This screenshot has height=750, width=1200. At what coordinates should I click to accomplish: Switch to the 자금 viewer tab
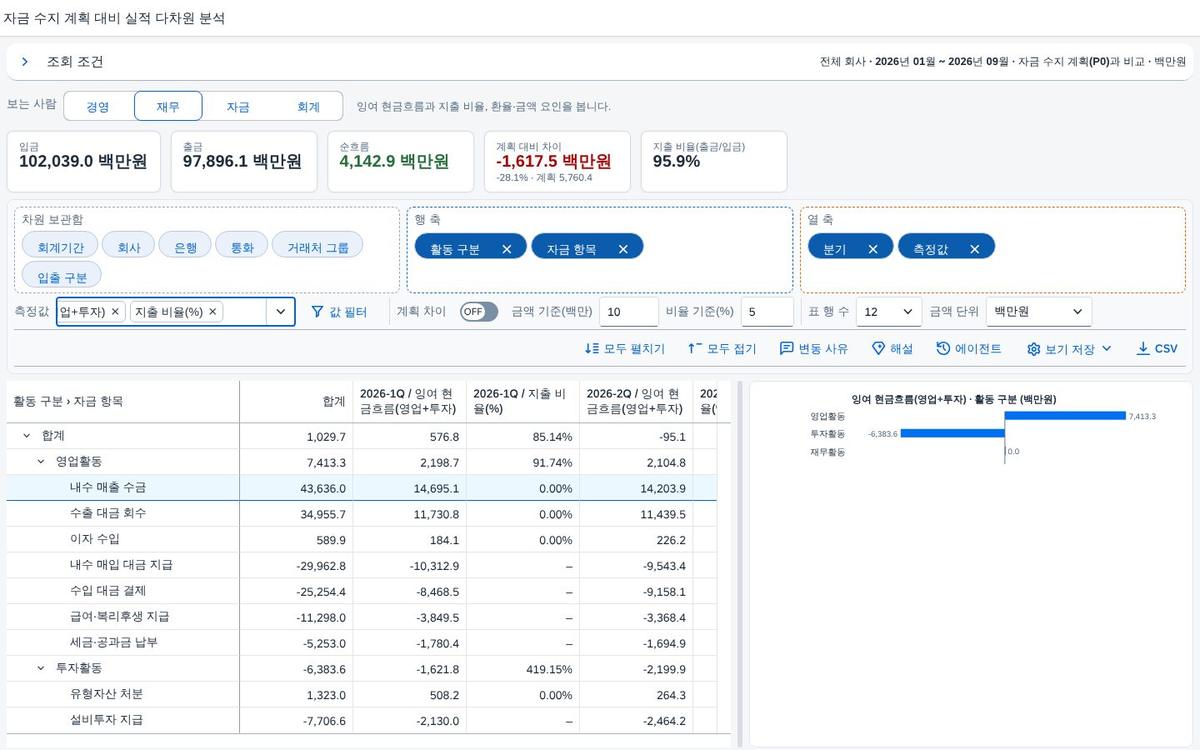pos(238,106)
